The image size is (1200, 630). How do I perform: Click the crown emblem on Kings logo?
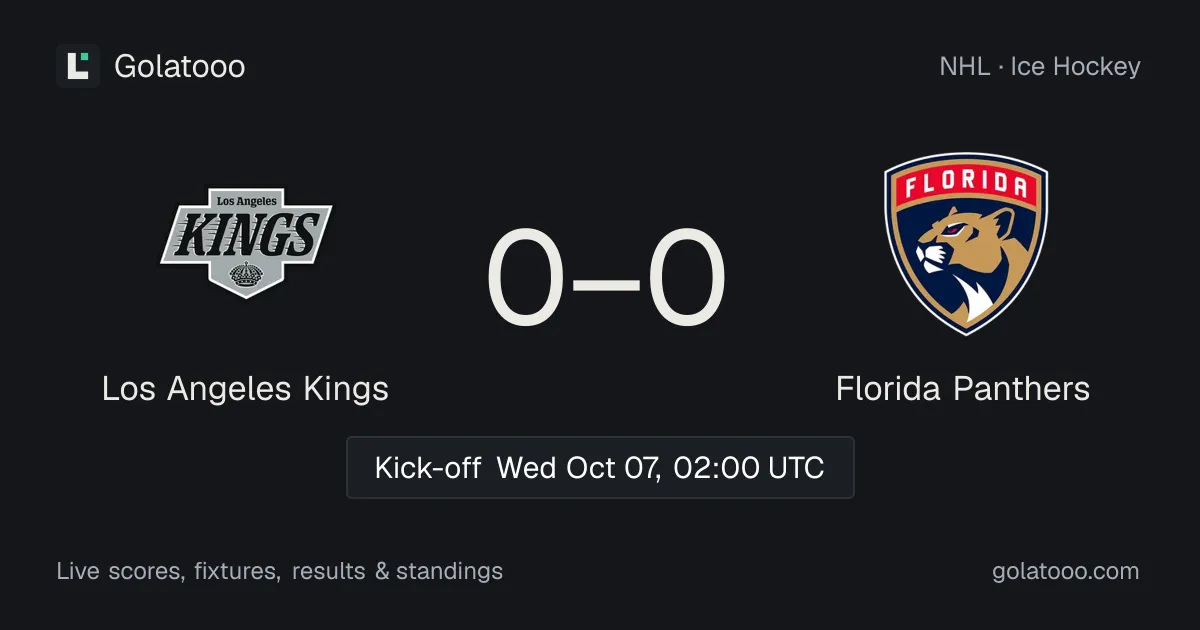[x=245, y=276]
